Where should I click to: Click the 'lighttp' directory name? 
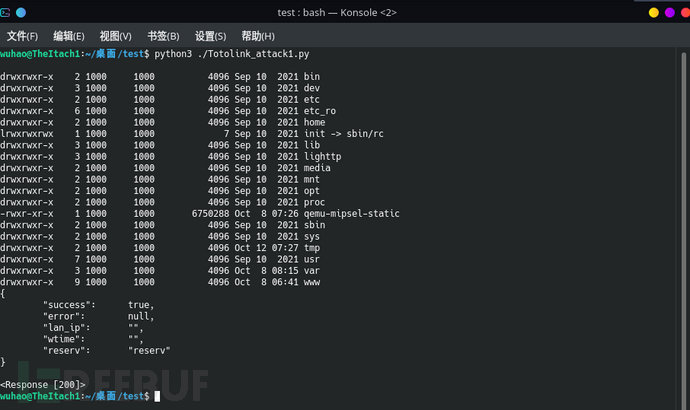323,157
